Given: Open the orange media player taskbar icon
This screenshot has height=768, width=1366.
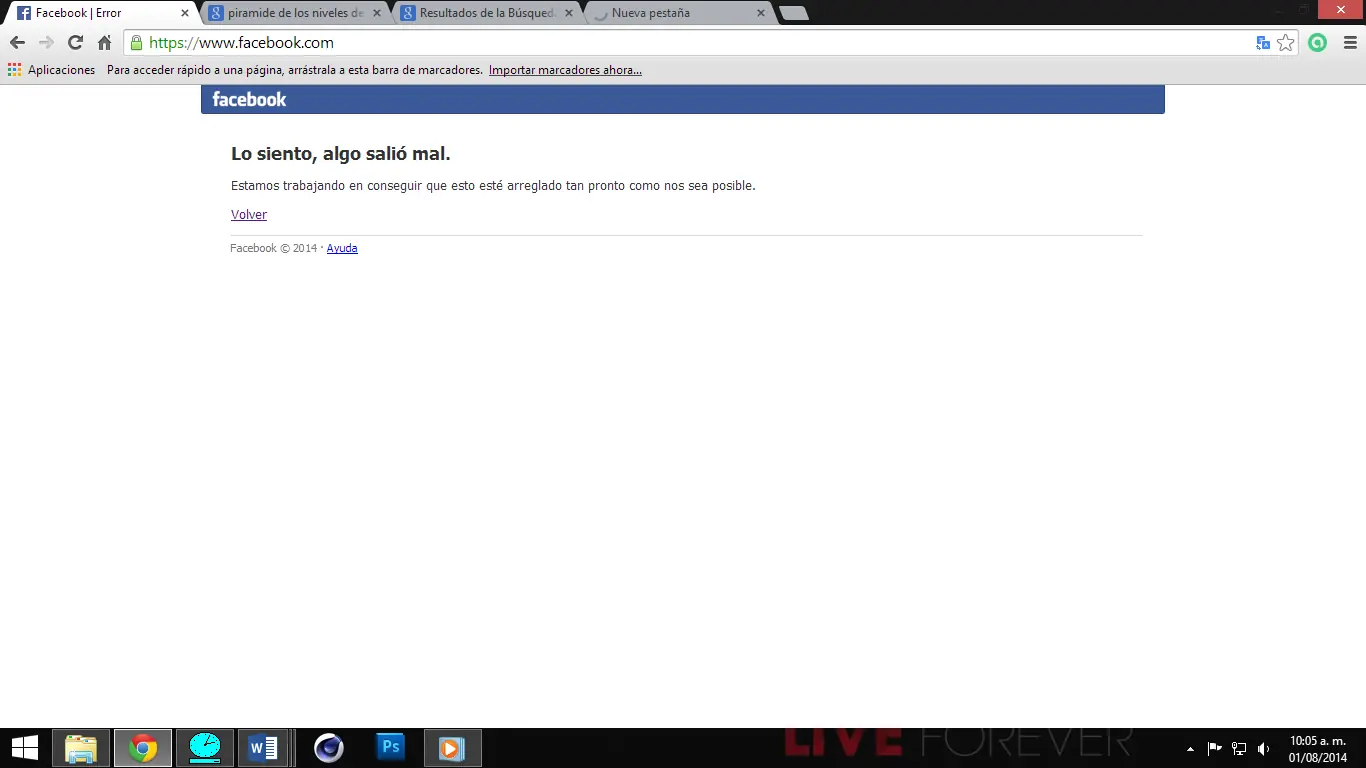Looking at the screenshot, I should click(x=452, y=748).
